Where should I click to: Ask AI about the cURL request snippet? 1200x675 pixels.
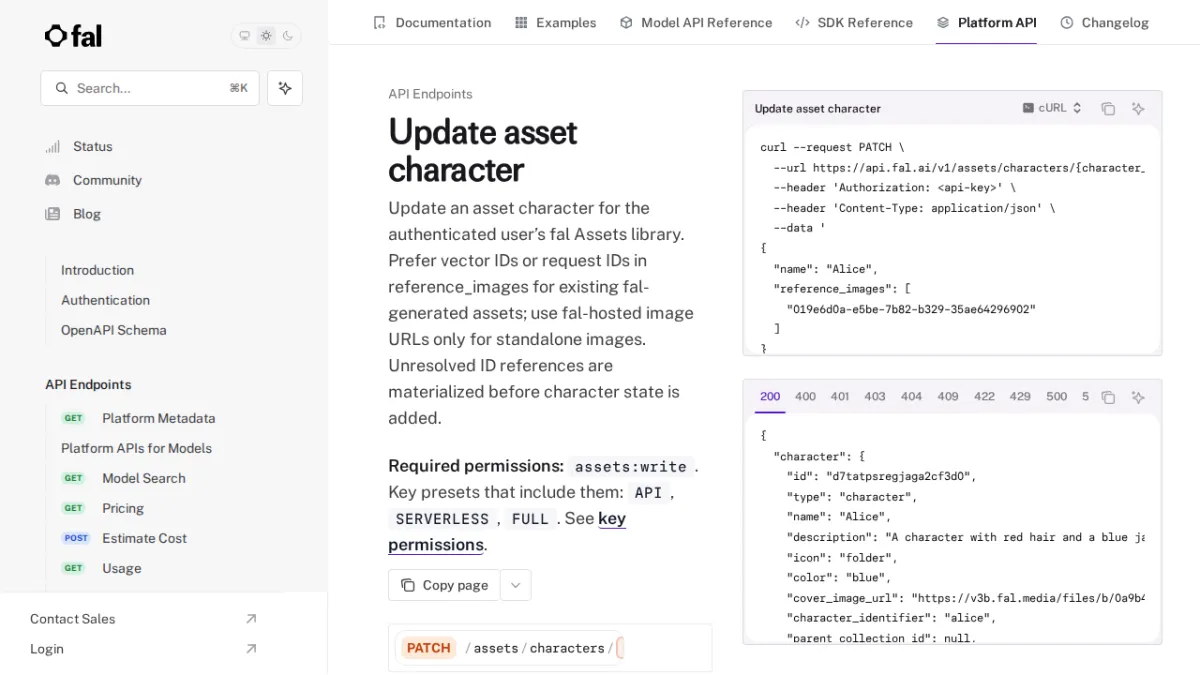(1138, 108)
